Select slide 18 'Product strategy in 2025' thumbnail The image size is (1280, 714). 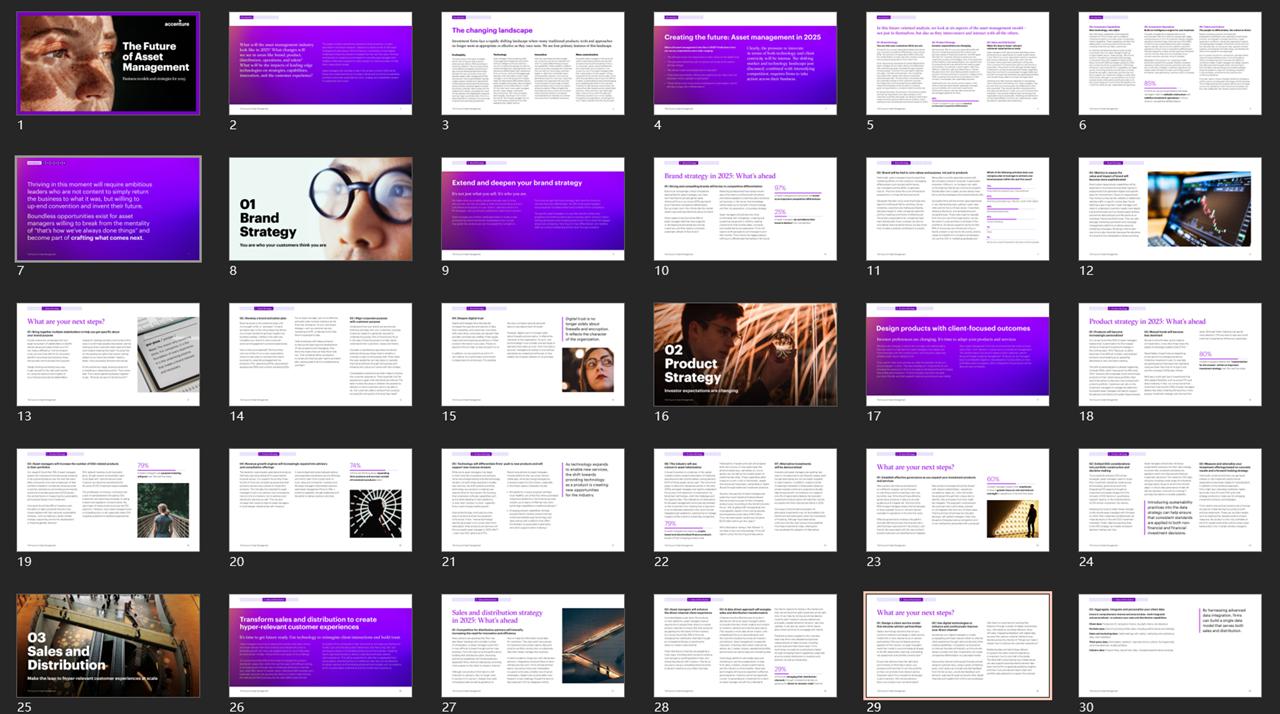[x=1170, y=355]
